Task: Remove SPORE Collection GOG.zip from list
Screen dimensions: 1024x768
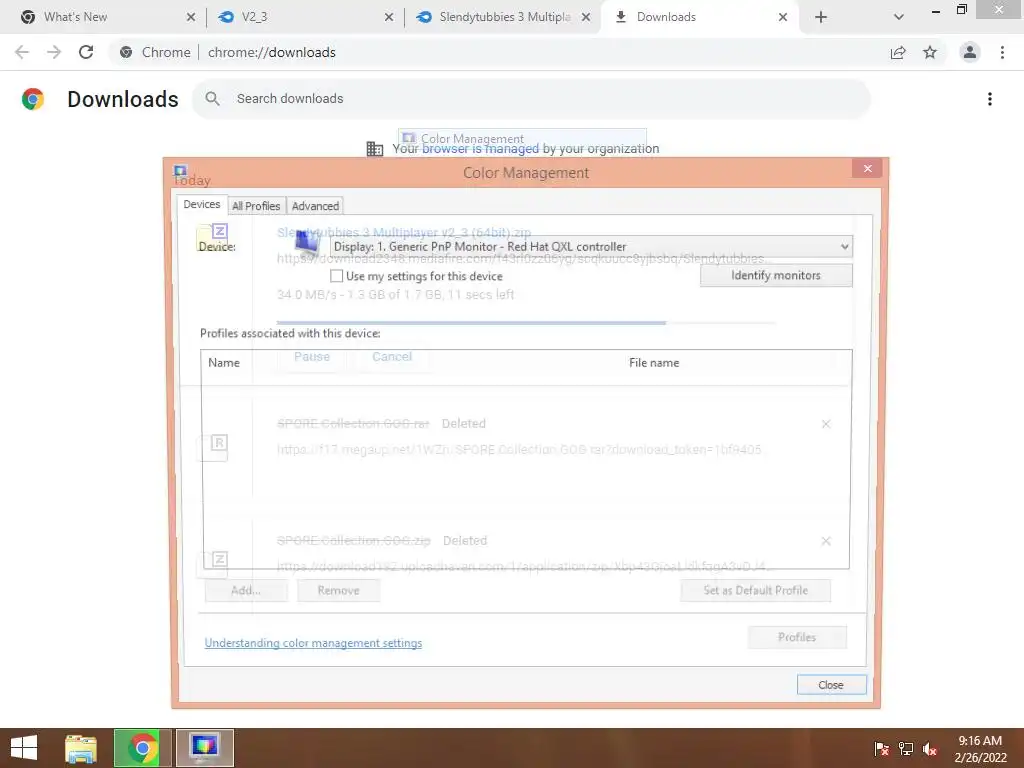Action: pyautogui.click(x=826, y=541)
